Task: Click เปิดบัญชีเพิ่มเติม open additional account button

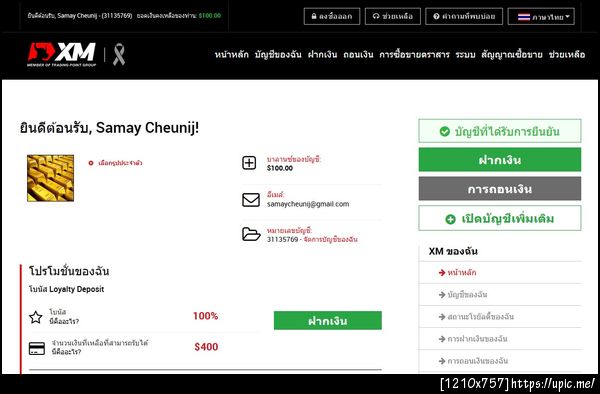Action: [x=500, y=218]
